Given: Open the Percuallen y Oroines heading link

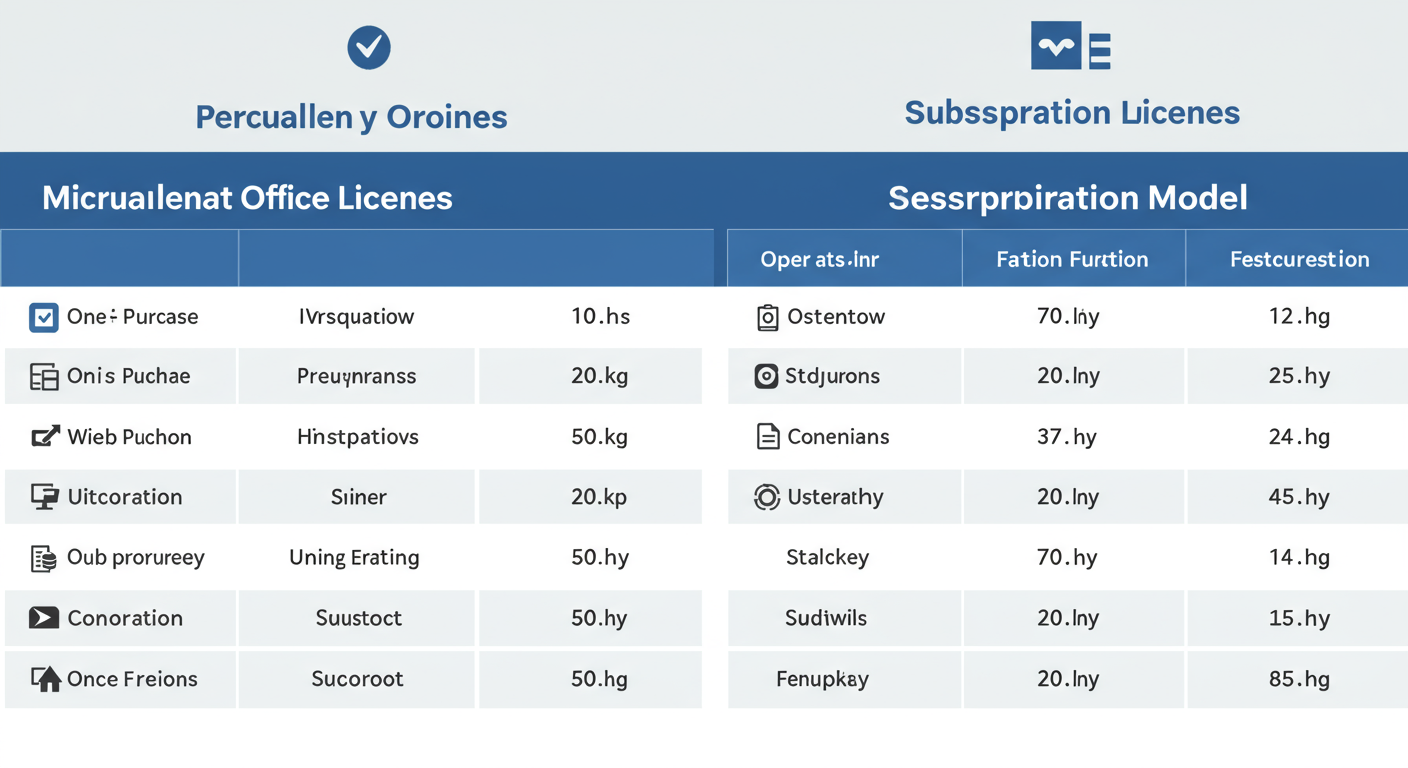Looking at the screenshot, I should 351,117.
